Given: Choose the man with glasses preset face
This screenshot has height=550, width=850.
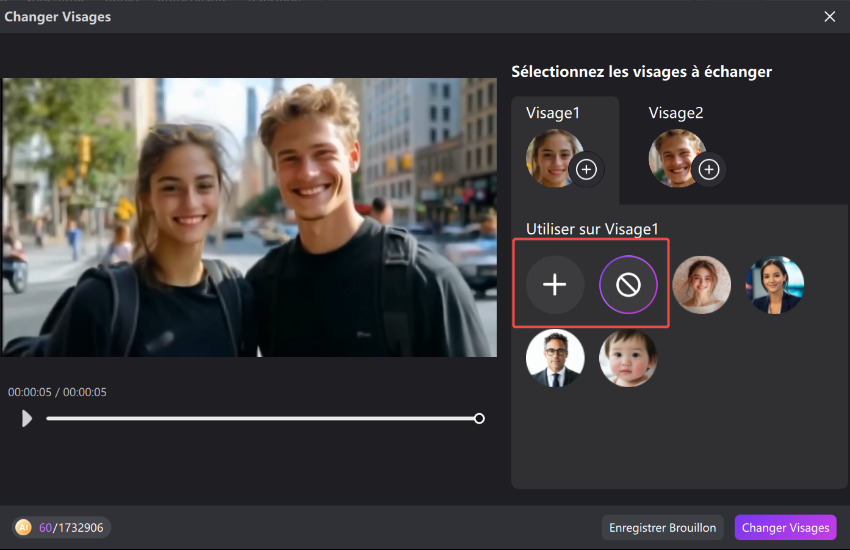Looking at the screenshot, I should [555, 358].
